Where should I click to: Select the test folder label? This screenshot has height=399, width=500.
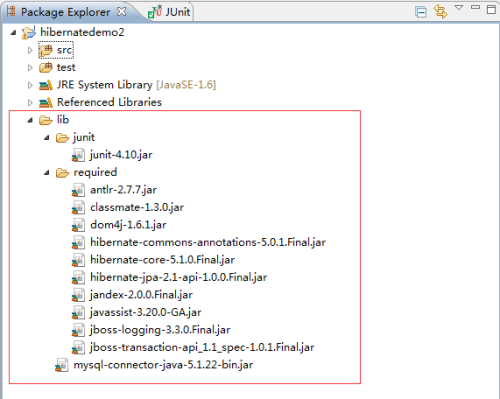point(66,67)
